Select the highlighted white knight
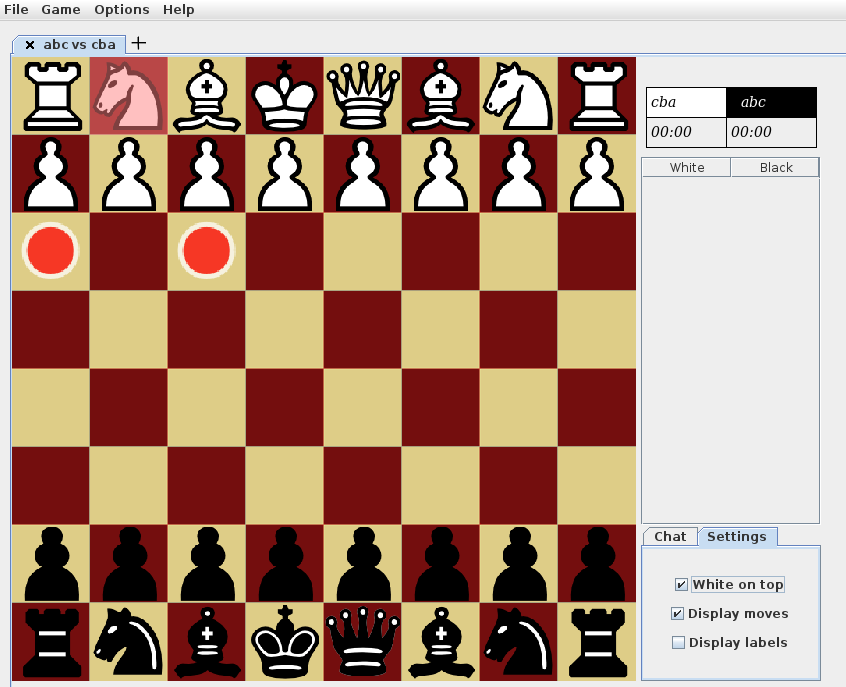Image resolution: width=846 pixels, height=687 pixels. [x=128, y=95]
